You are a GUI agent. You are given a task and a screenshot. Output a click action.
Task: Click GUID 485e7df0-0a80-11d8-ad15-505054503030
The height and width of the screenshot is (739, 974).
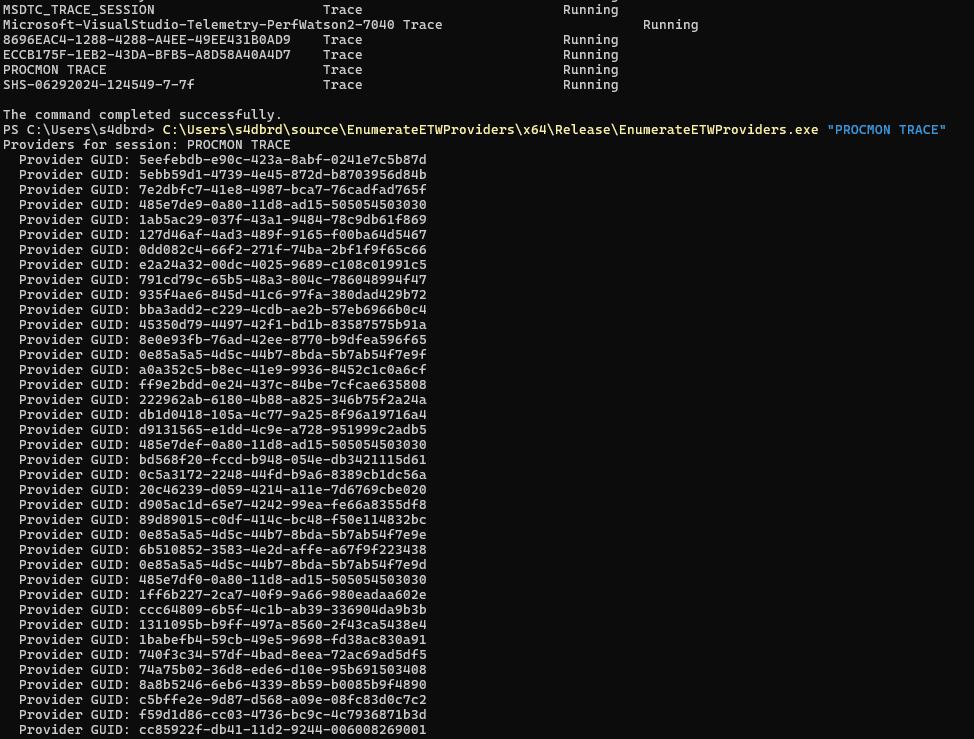[x=283, y=579]
